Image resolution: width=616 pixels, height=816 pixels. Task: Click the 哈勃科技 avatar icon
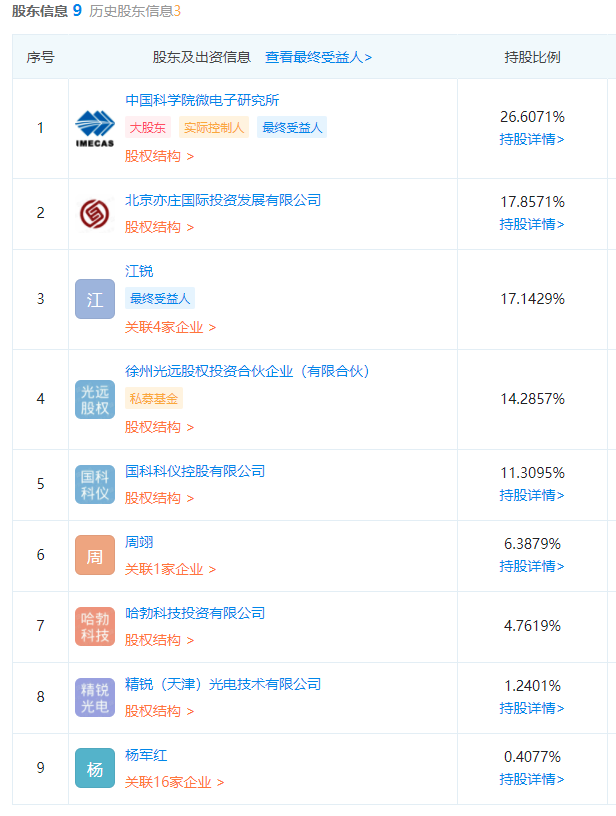(x=95, y=626)
